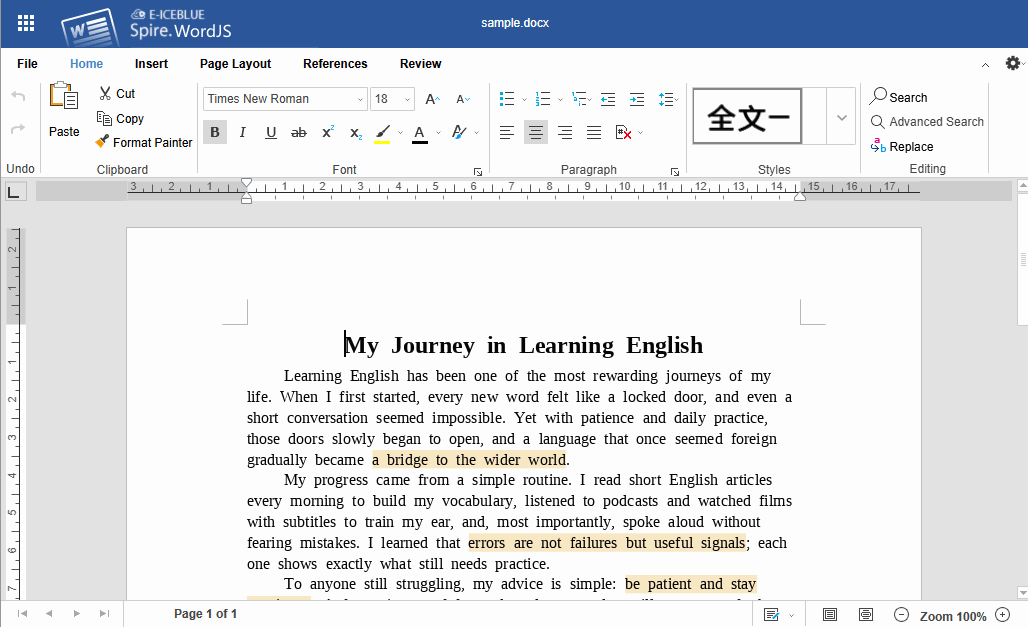Go to previous page

49,614
